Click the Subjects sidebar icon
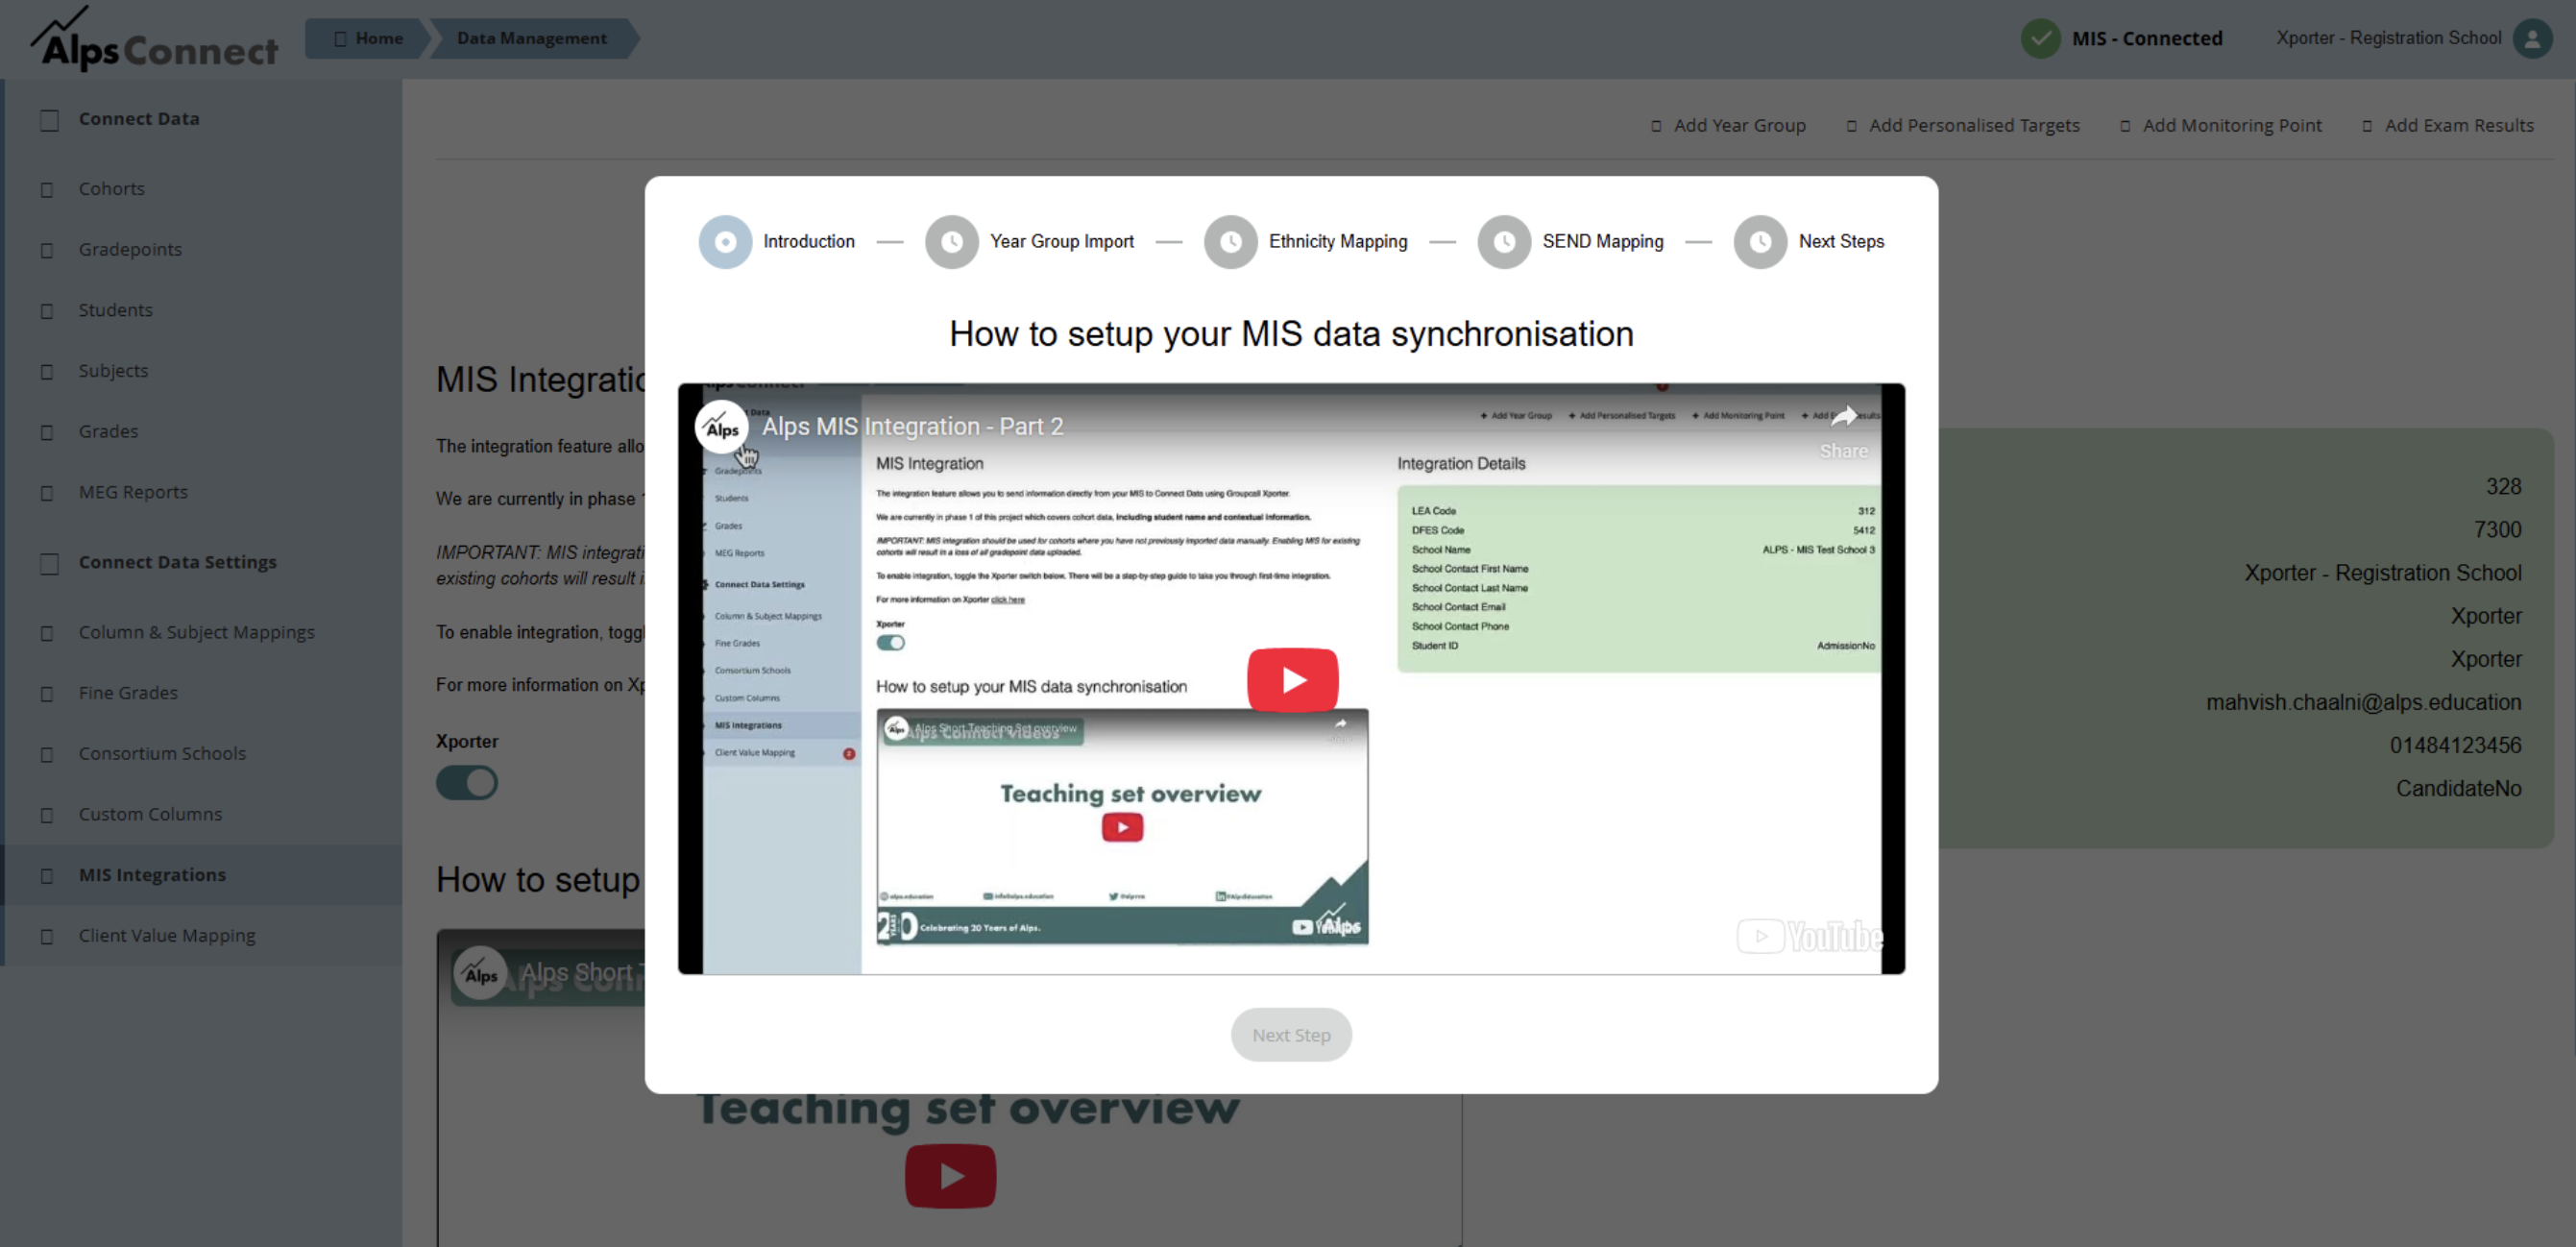This screenshot has height=1247, width=2576. 47,372
